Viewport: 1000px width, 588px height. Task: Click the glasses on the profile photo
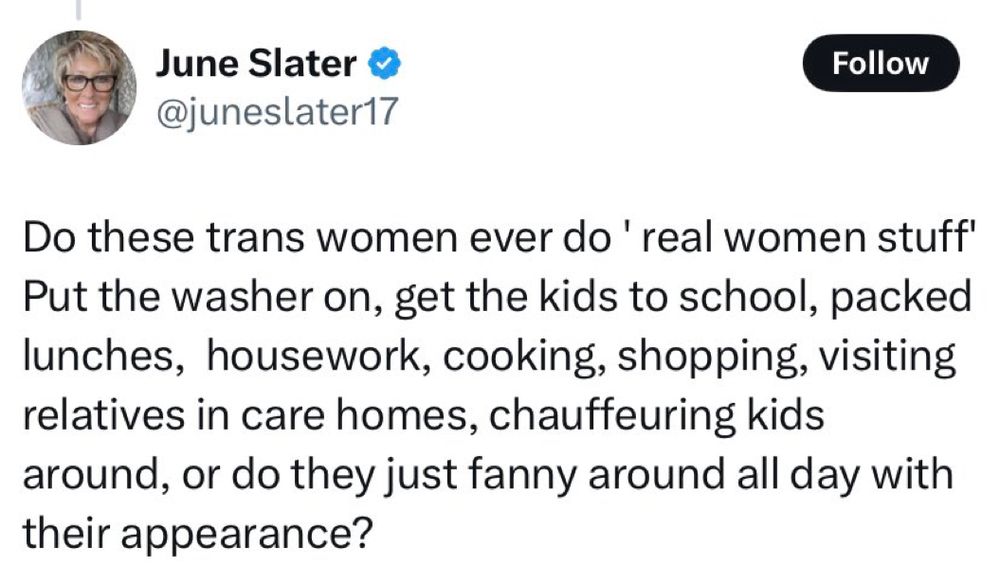click(89, 82)
